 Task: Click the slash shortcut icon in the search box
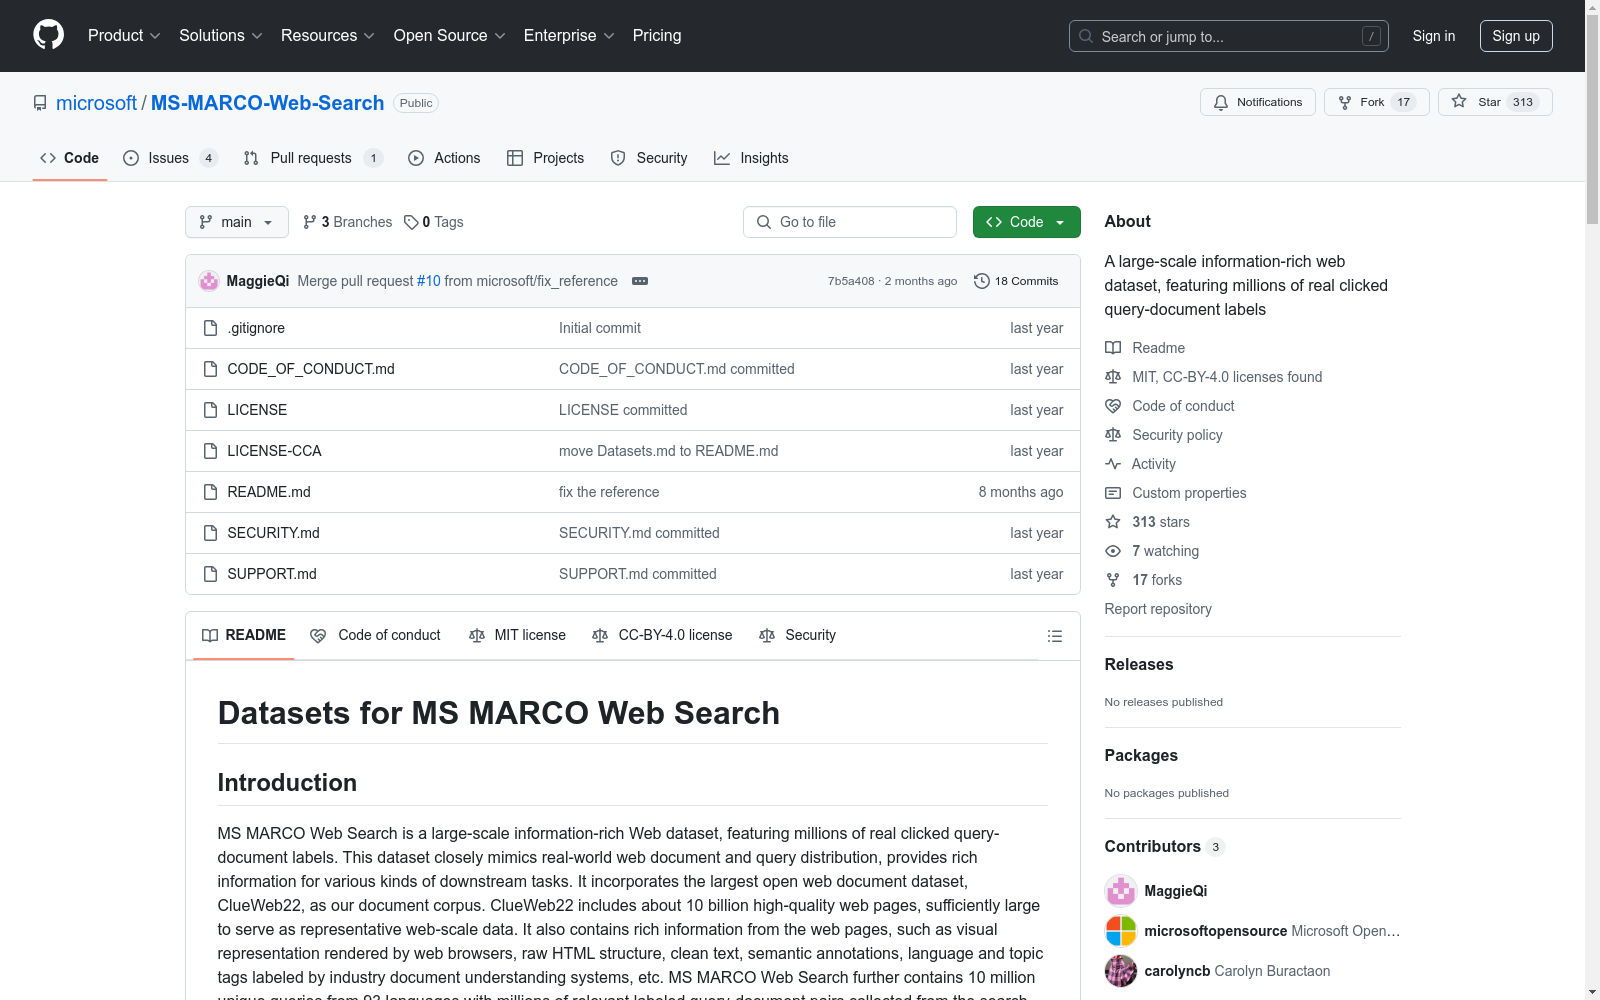pyautogui.click(x=1371, y=36)
